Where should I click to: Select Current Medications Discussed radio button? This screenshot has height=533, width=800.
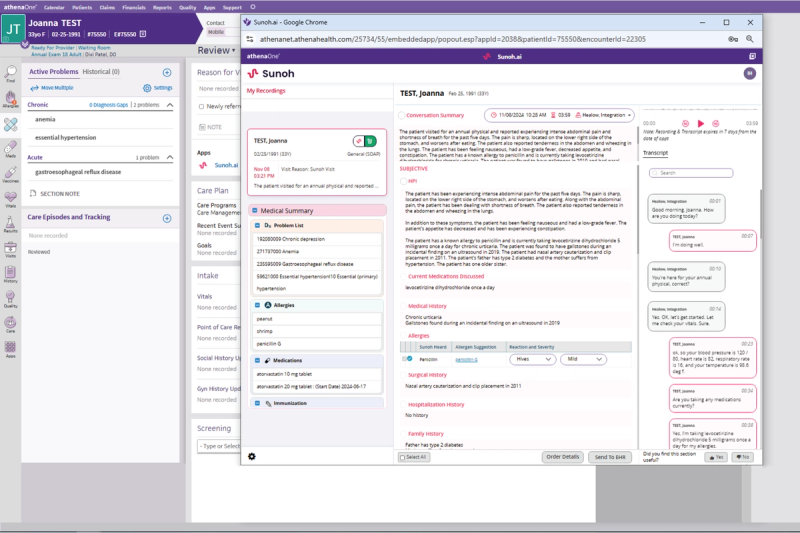[x=404, y=276]
